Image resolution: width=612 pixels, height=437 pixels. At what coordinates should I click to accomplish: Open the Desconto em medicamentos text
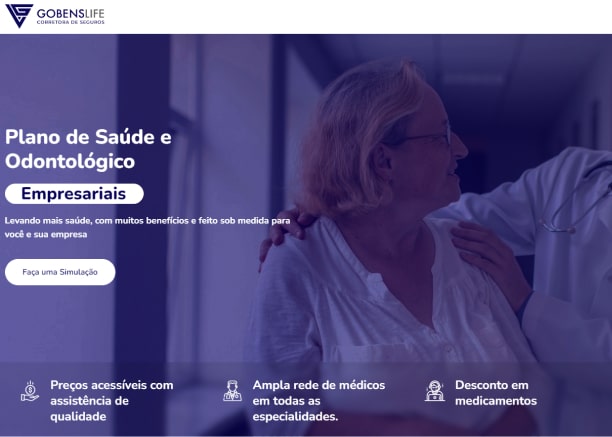(496, 393)
